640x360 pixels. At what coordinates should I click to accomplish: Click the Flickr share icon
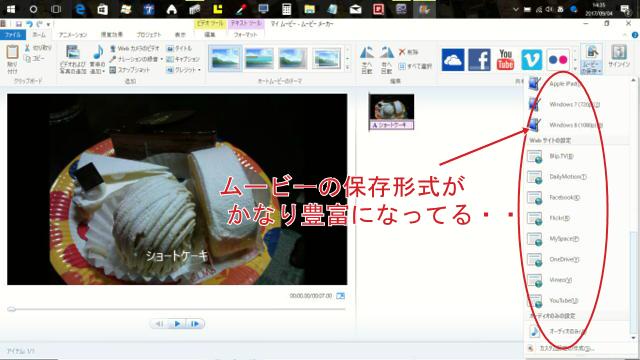coord(558,60)
